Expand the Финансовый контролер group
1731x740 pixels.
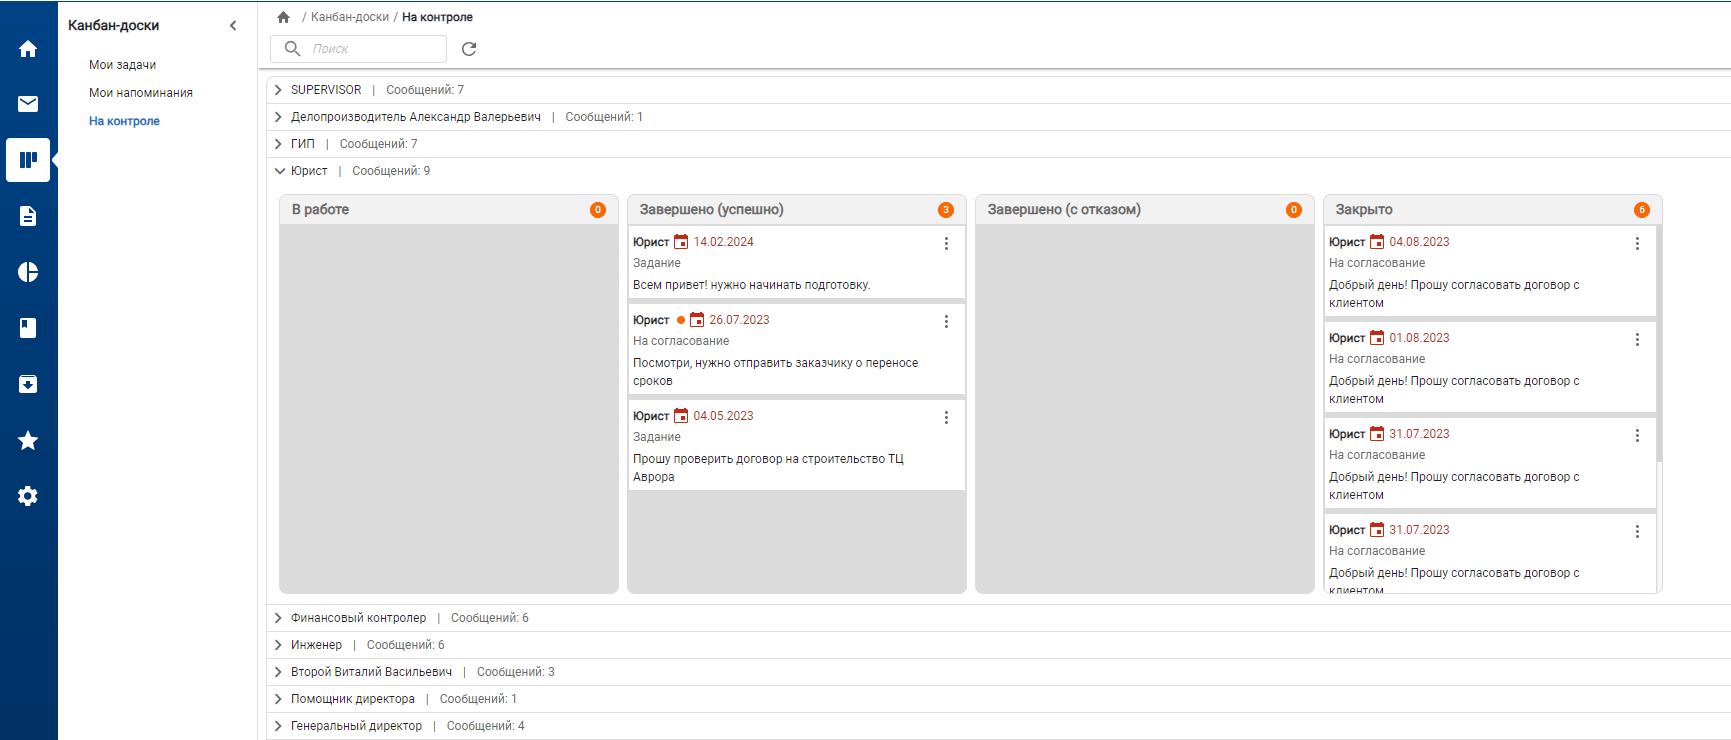[x=279, y=618]
